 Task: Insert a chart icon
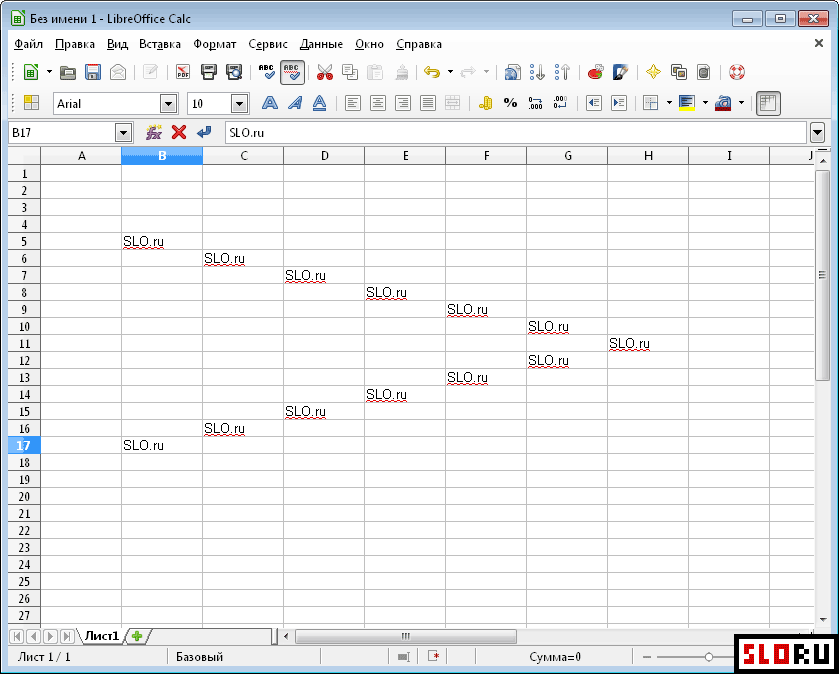pyautogui.click(x=596, y=72)
